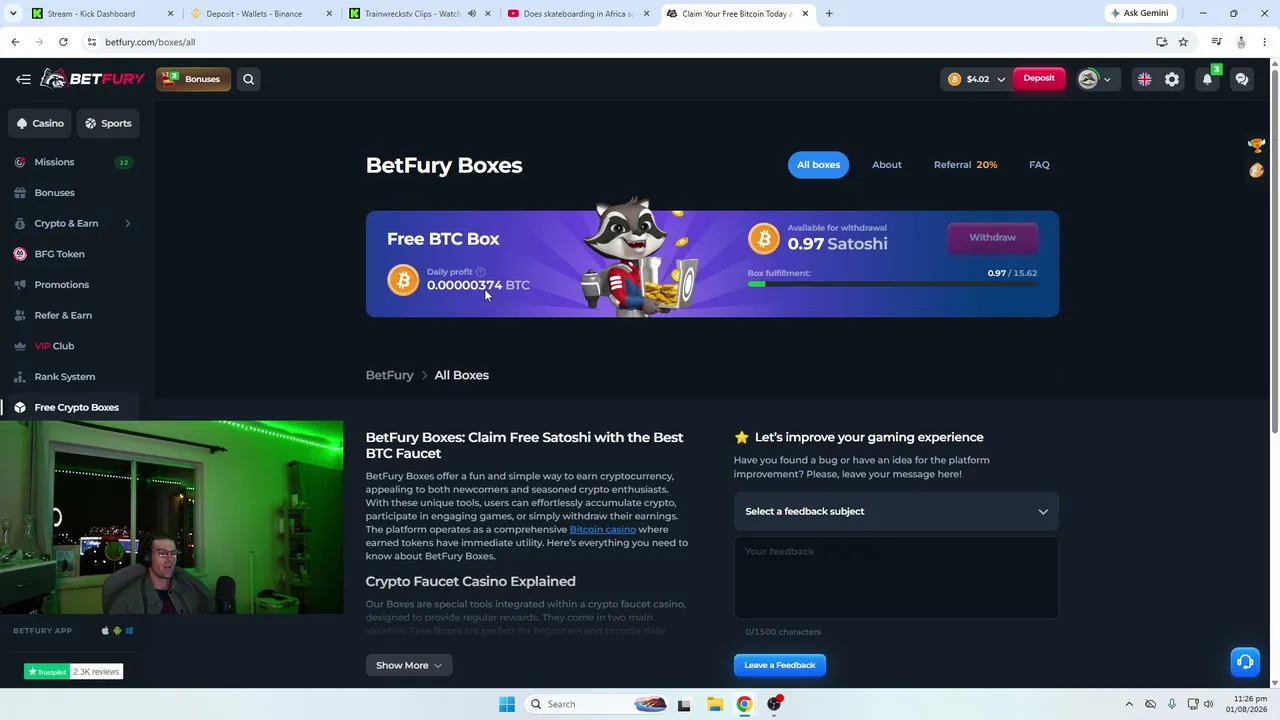Open Chrome tab search arrow
Viewport: 1280px width, 720px height.
pos(13,14)
